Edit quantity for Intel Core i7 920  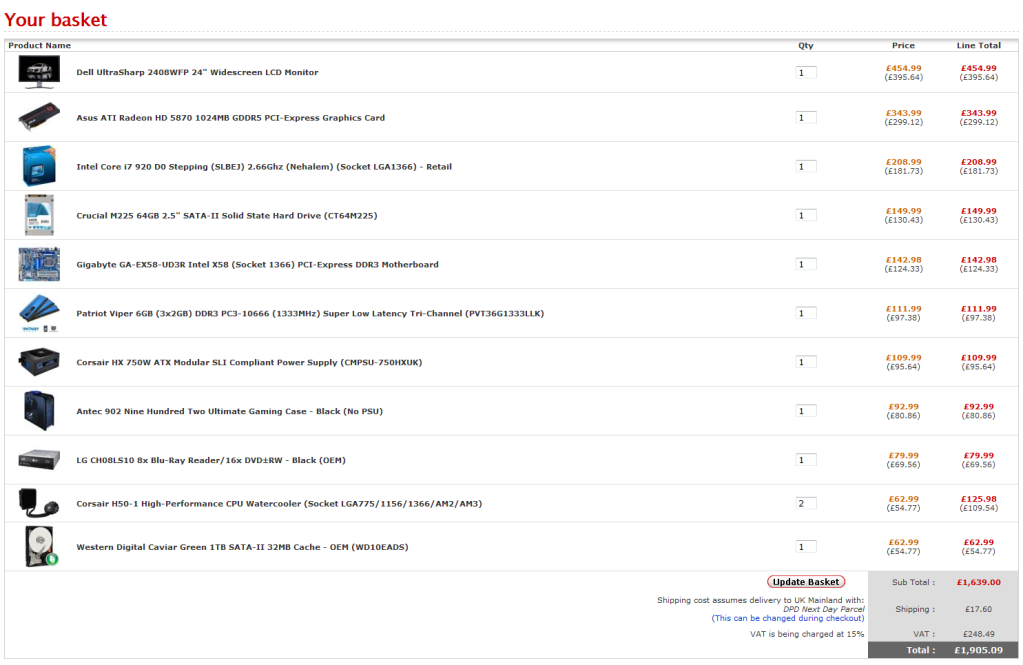[x=806, y=166]
